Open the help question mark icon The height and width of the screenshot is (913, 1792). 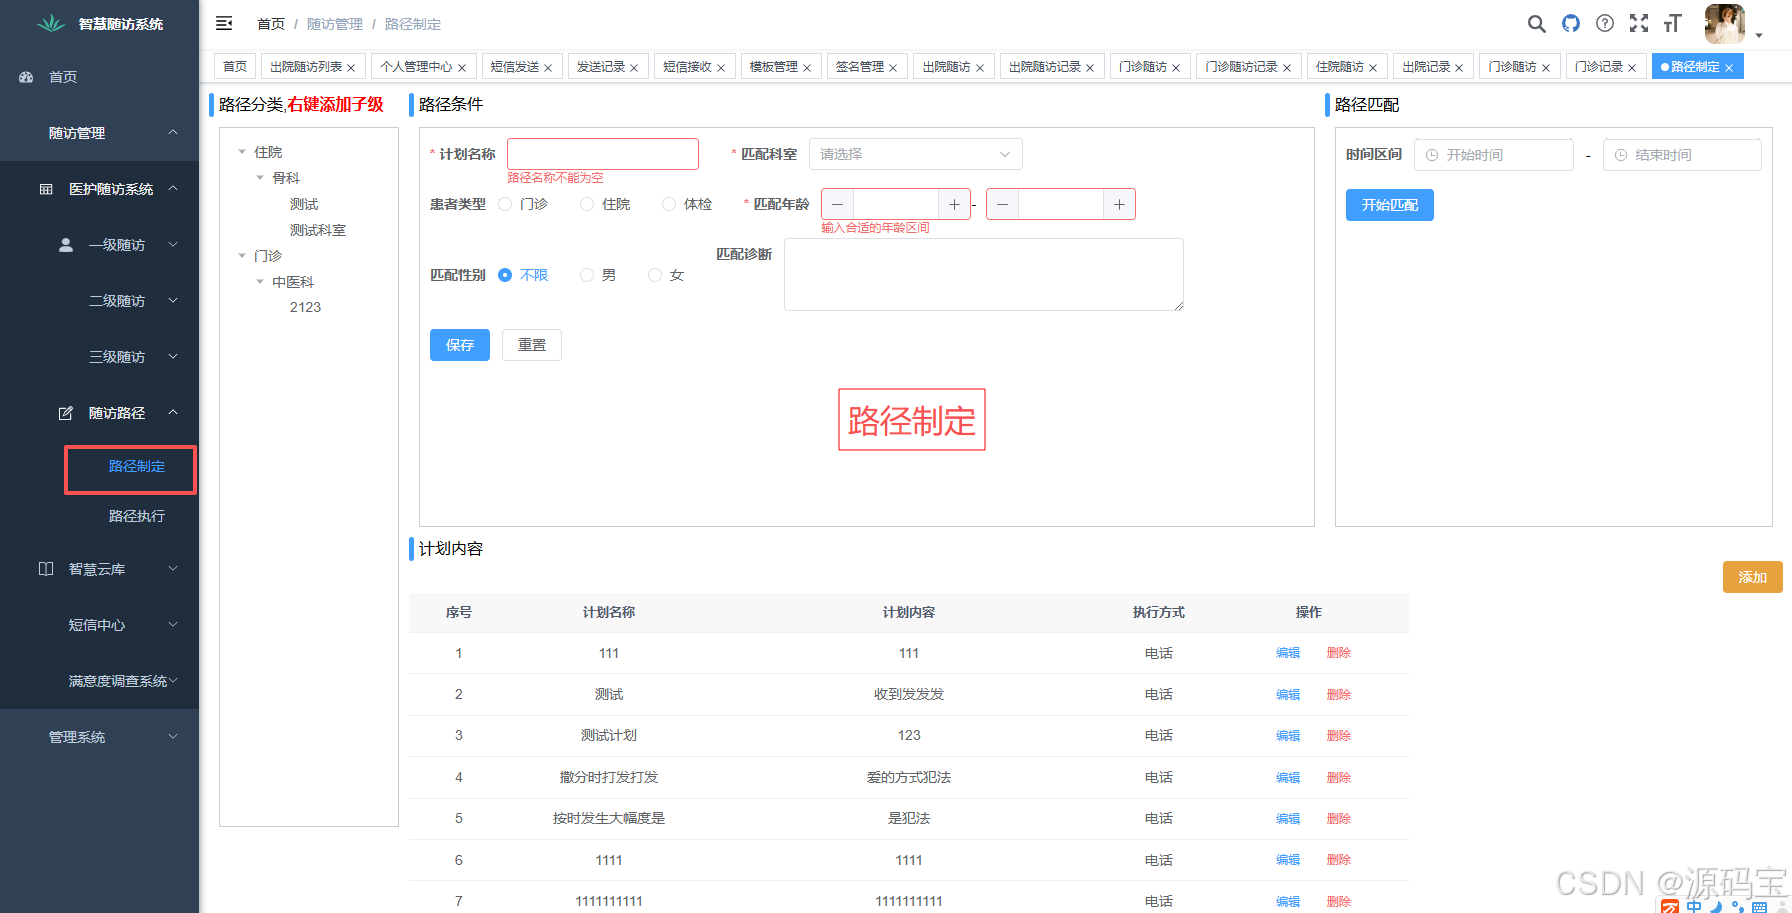(1605, 23)
